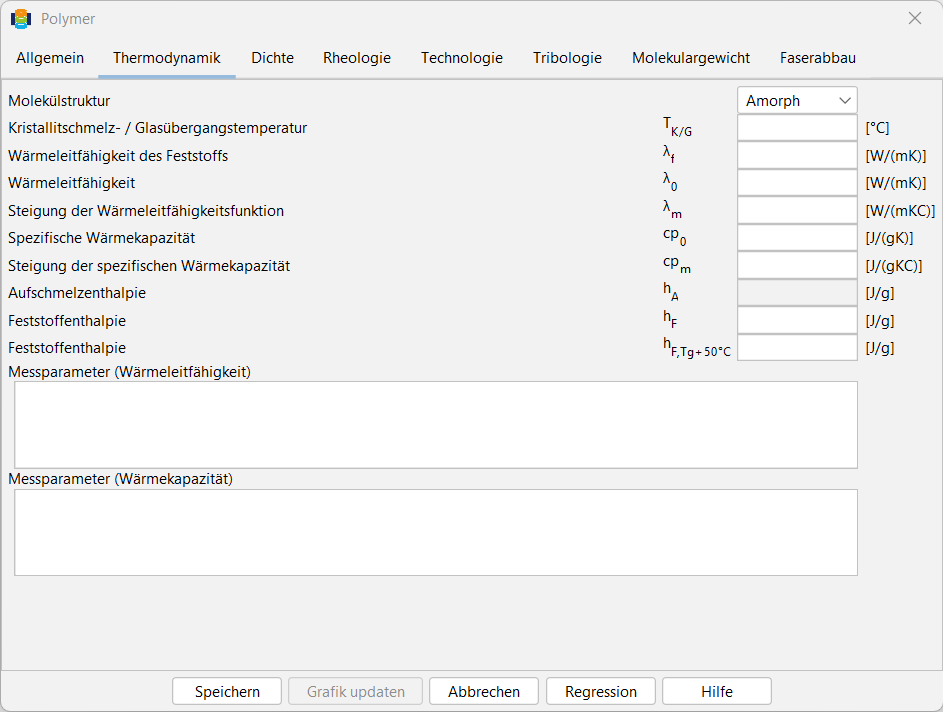Select the Faserabbau tab
The image size is (943, 712).
tap(817, 58)
